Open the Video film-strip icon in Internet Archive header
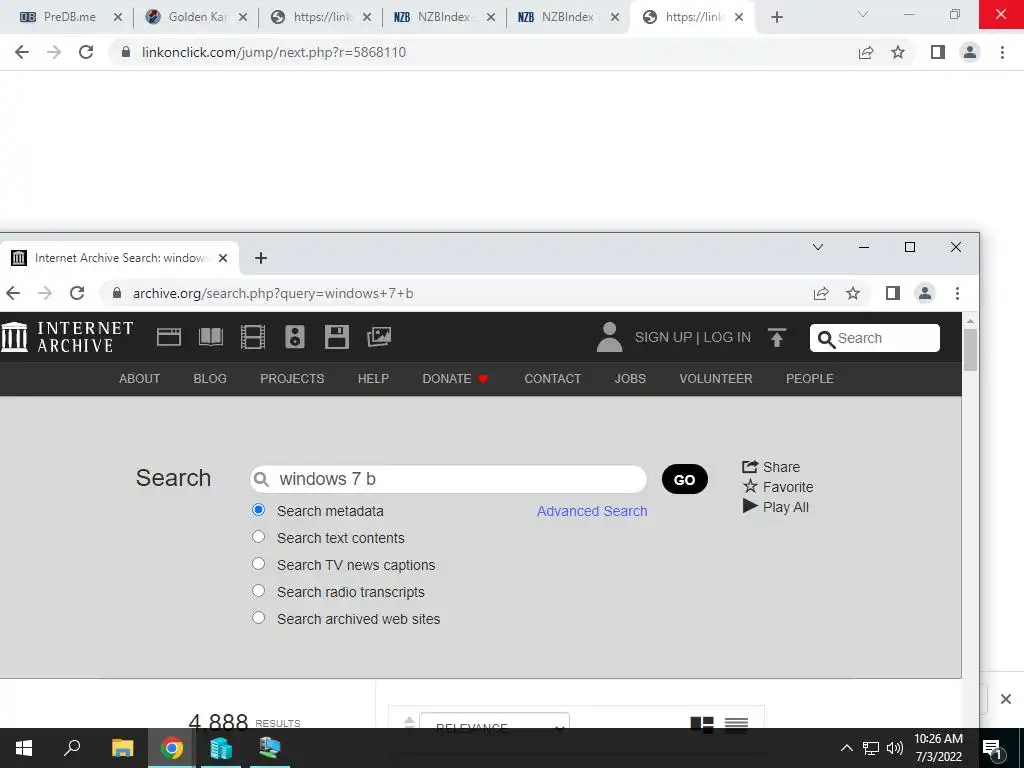 coord(253,337)
